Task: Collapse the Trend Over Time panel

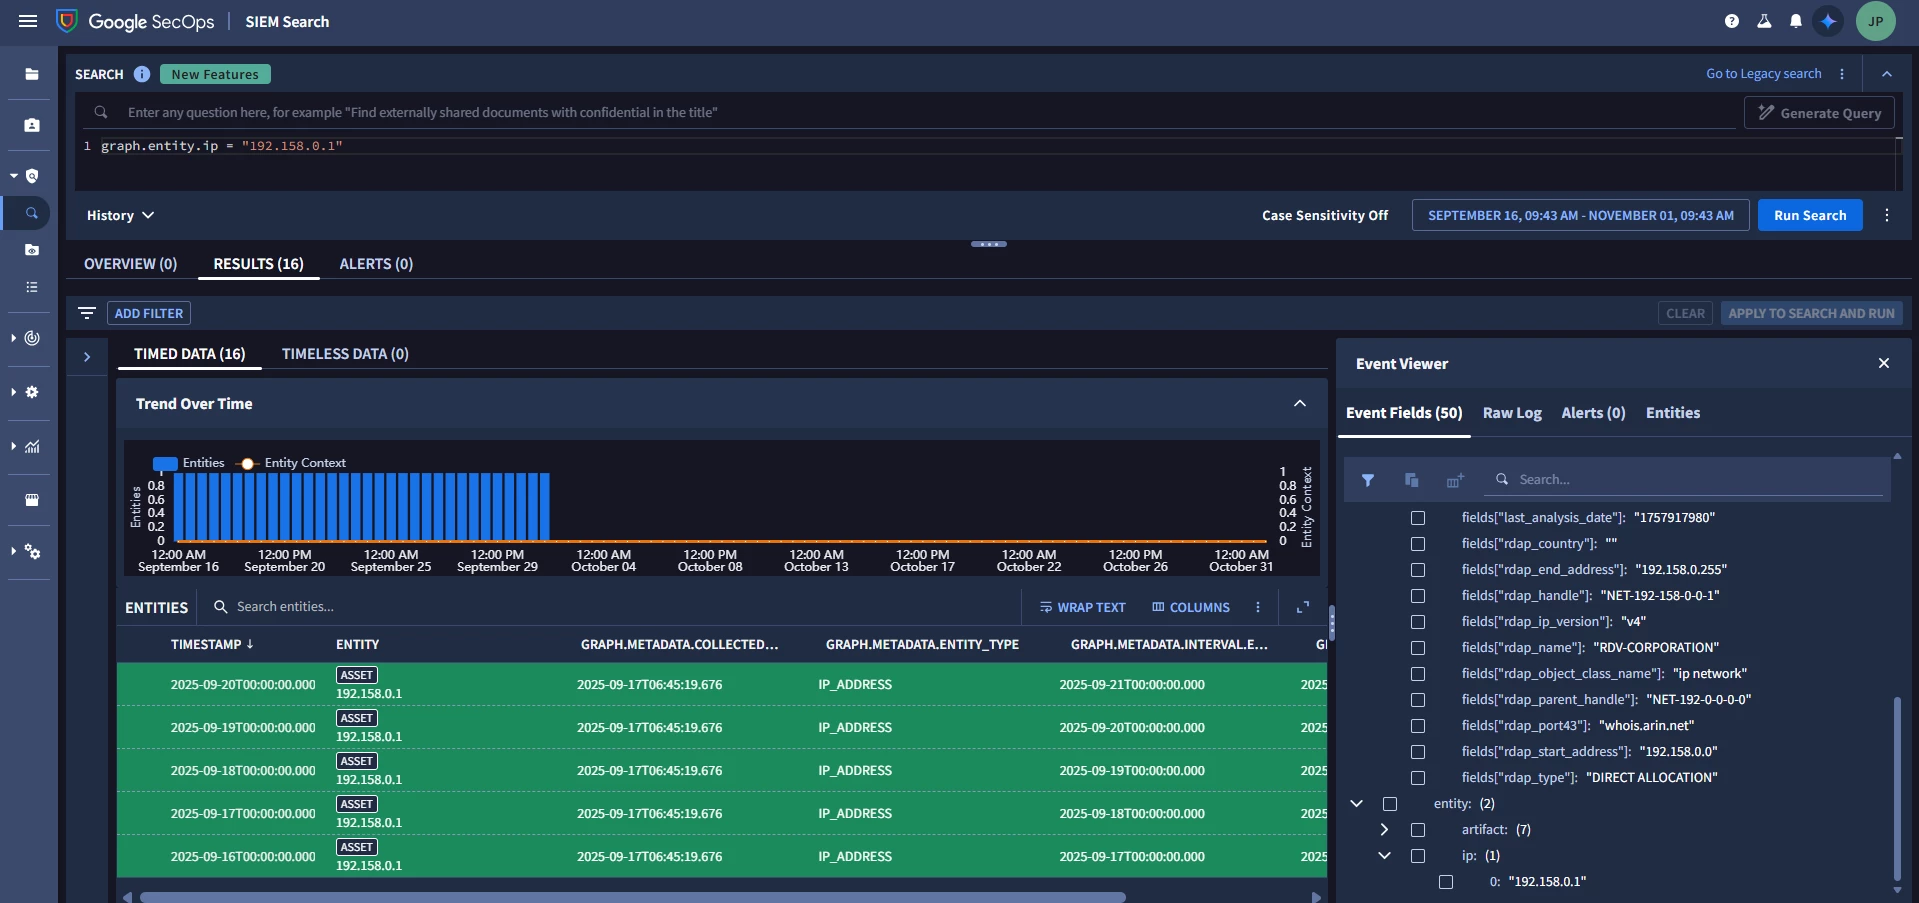Action: tap(1300, 403)
